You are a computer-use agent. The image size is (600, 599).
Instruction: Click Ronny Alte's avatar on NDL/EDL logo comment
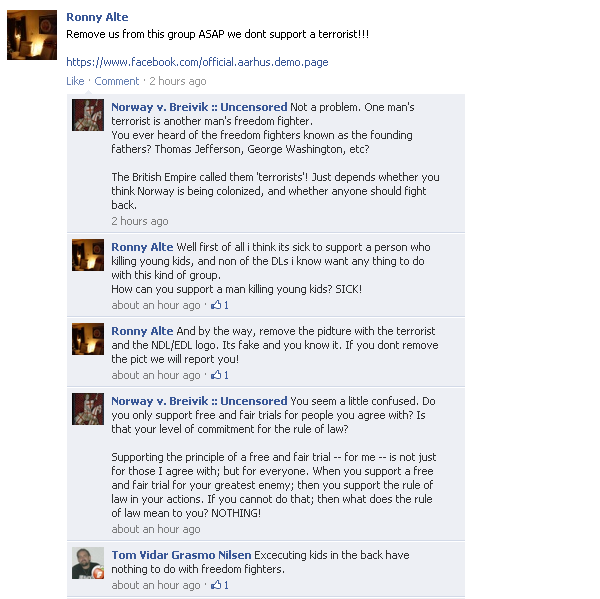(x=88, y=339)
